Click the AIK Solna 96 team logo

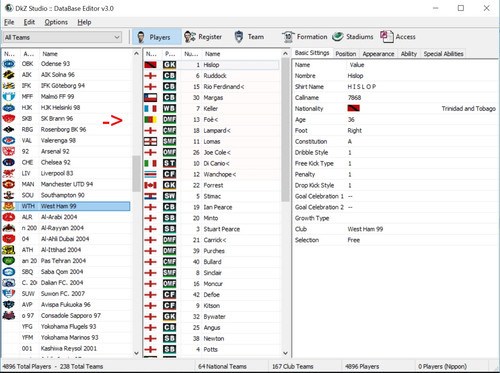click(9, 75)
